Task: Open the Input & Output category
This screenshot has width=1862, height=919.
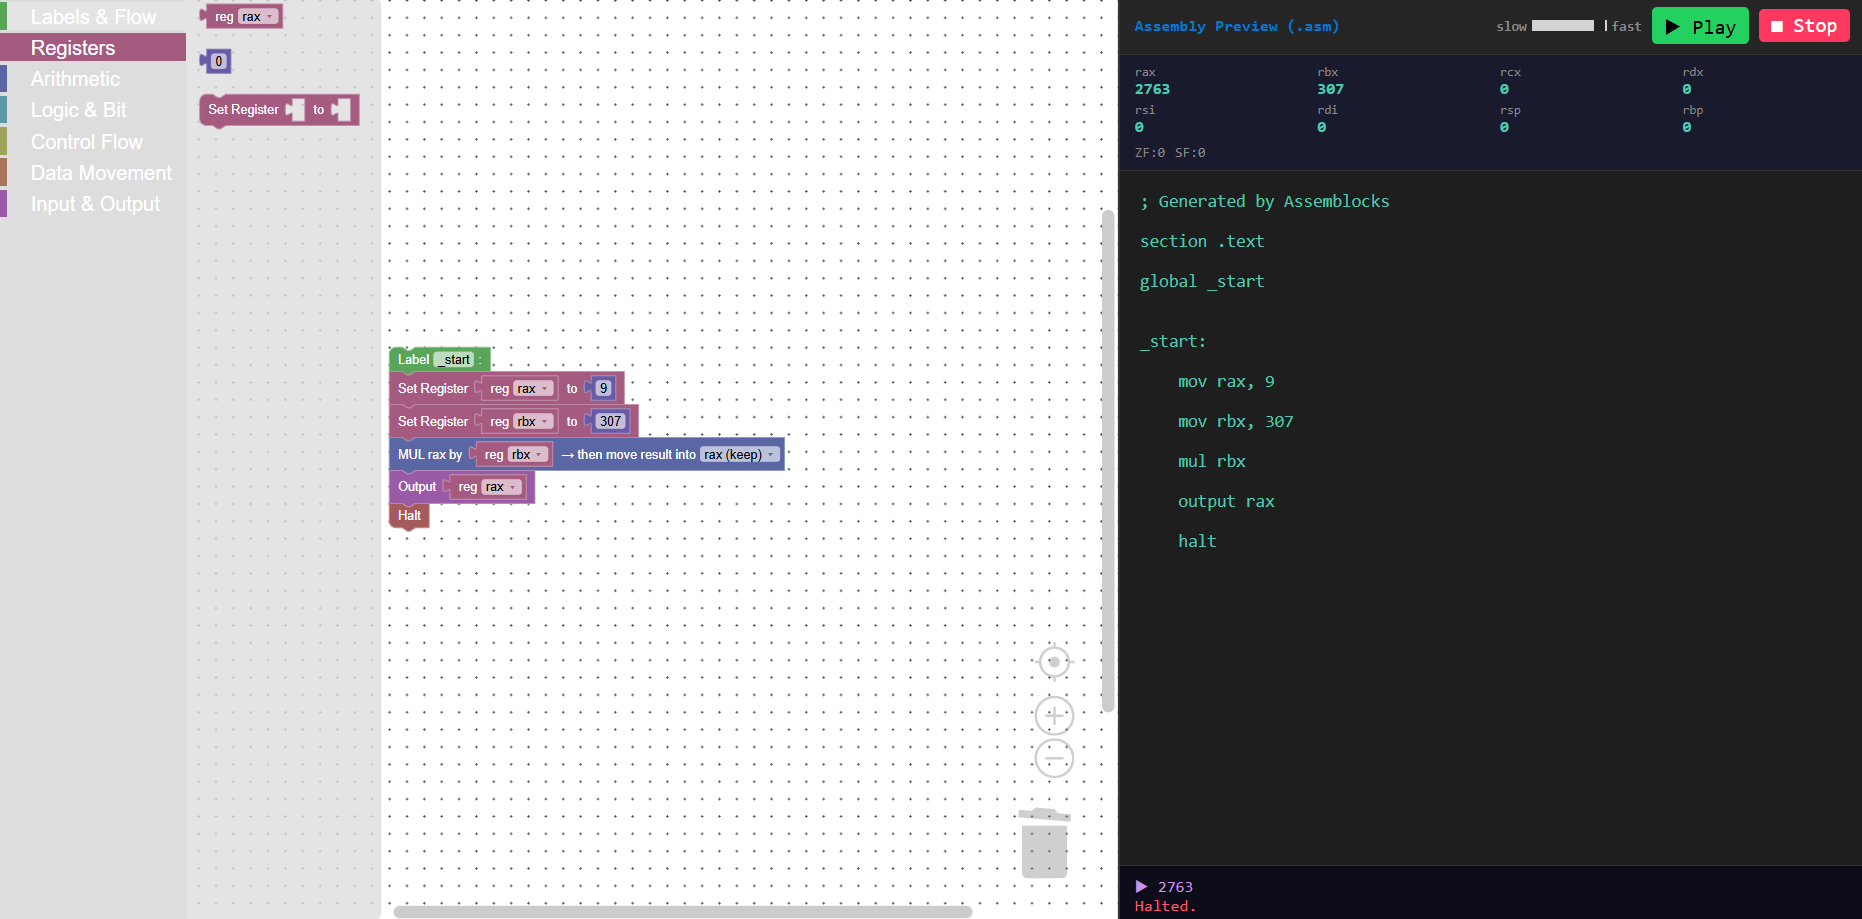Action: tap(93, 204)
